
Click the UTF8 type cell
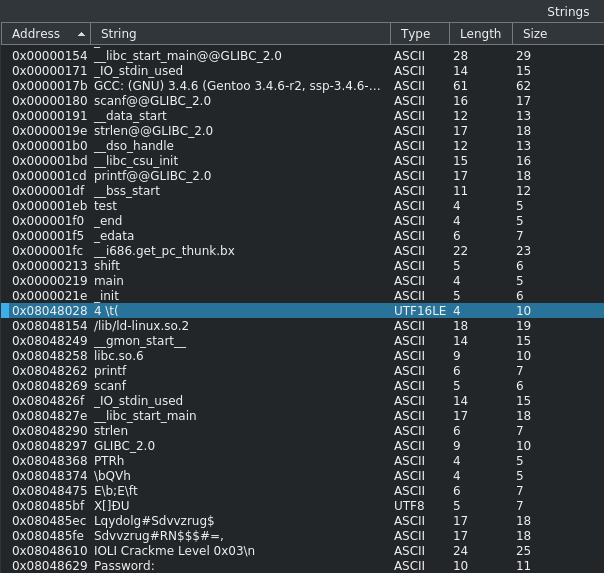pos(409,506)
